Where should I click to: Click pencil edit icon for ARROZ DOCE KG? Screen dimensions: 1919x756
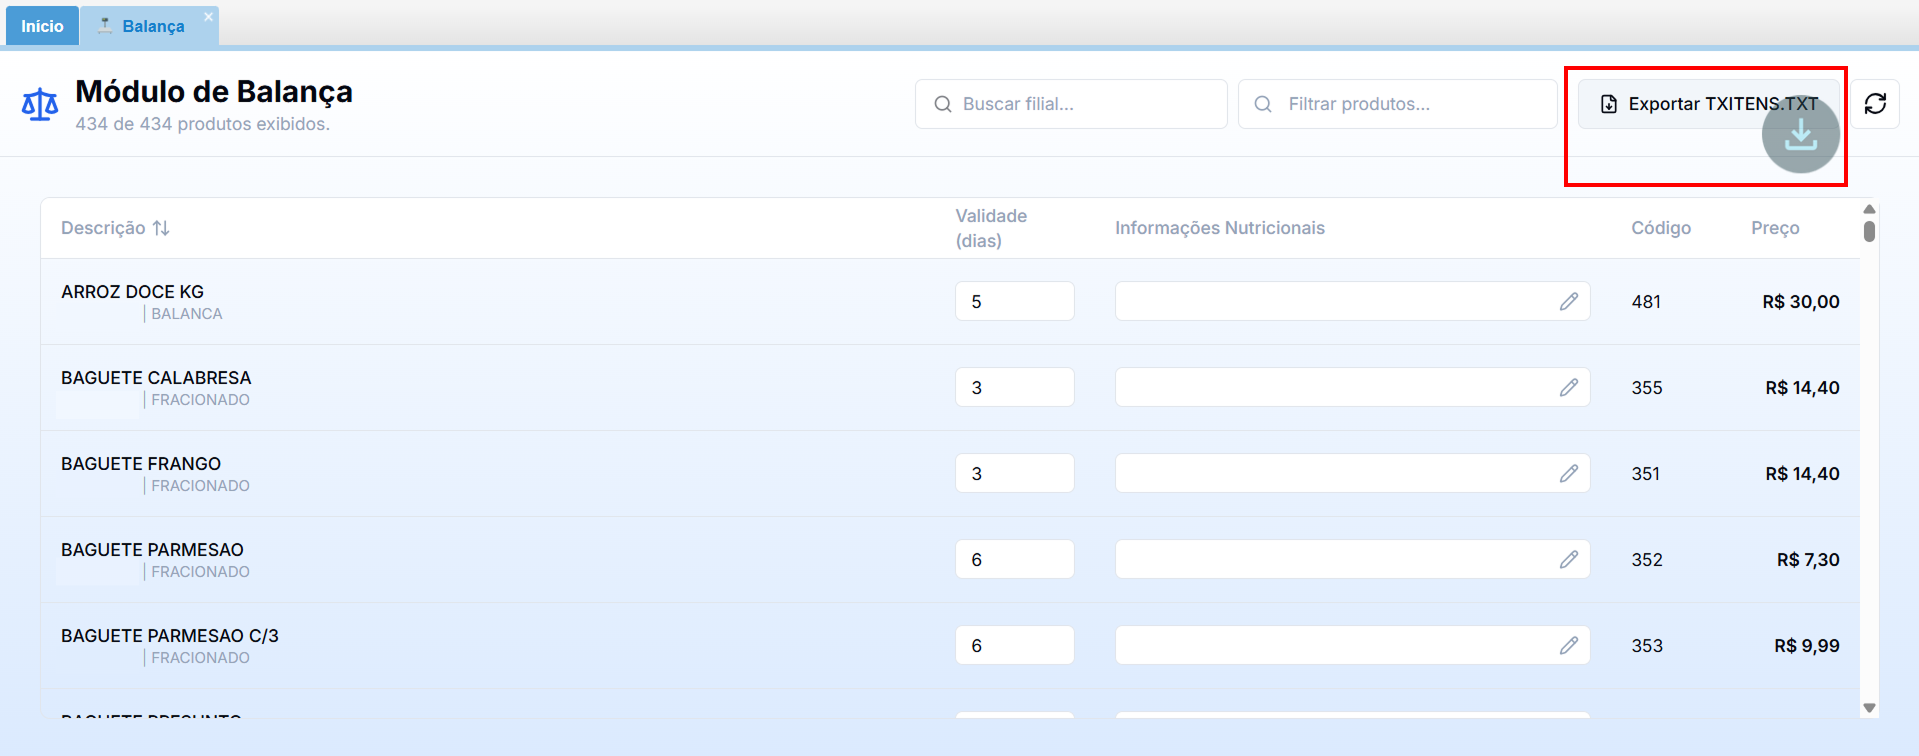[x=1568, y=302]
